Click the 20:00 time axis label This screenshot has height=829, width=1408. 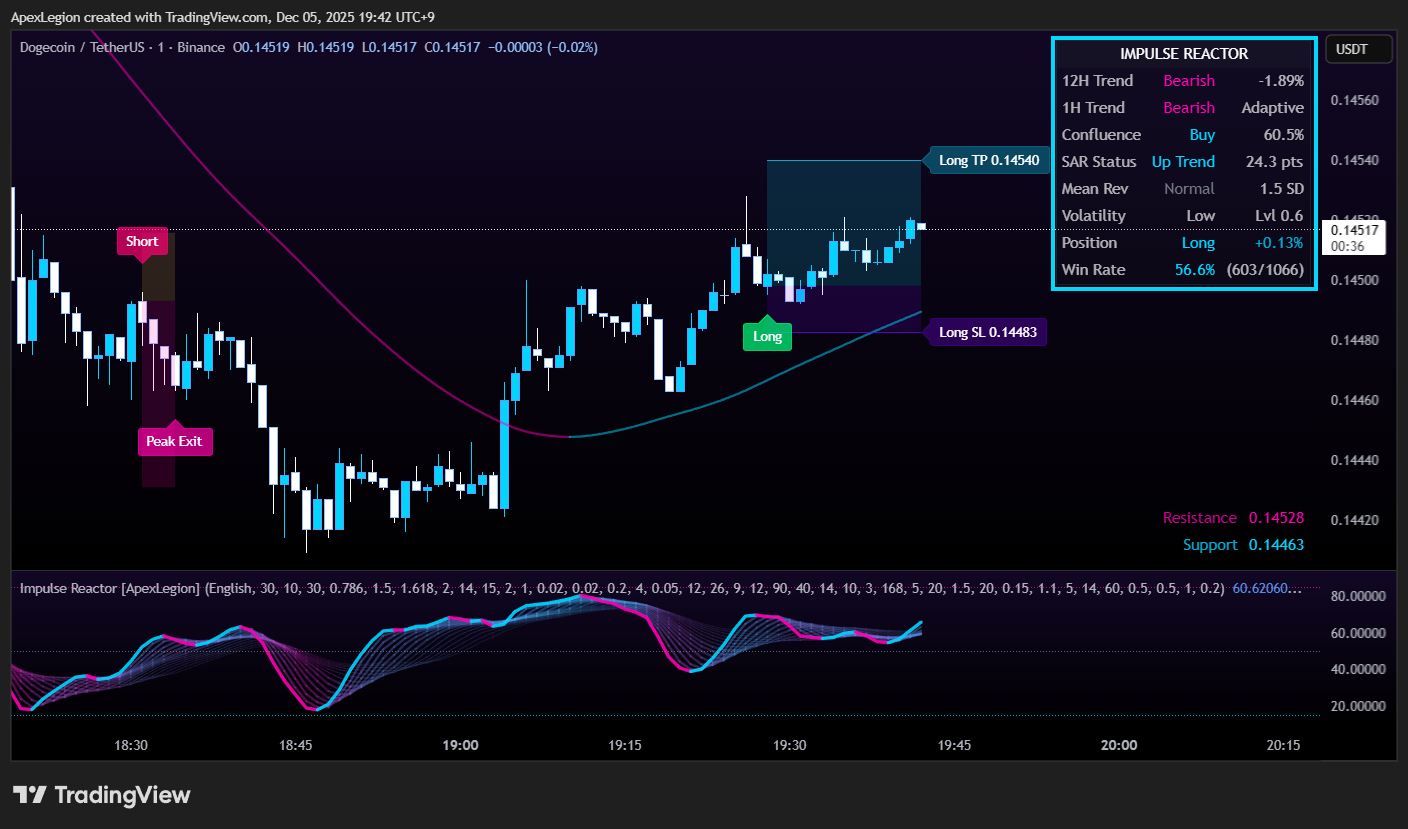click(x=1119, y=745)
